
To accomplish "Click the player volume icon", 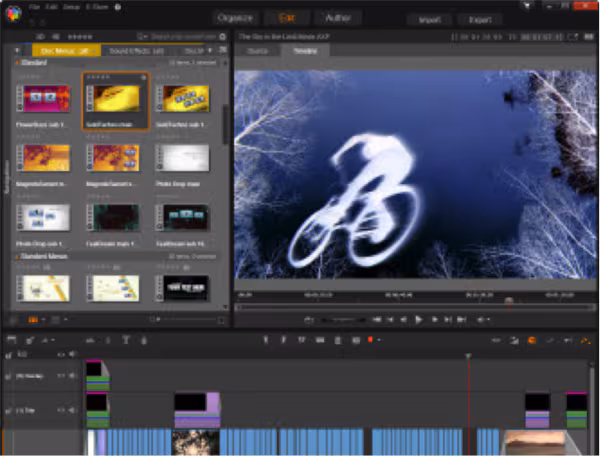I will tap(480, 319).
